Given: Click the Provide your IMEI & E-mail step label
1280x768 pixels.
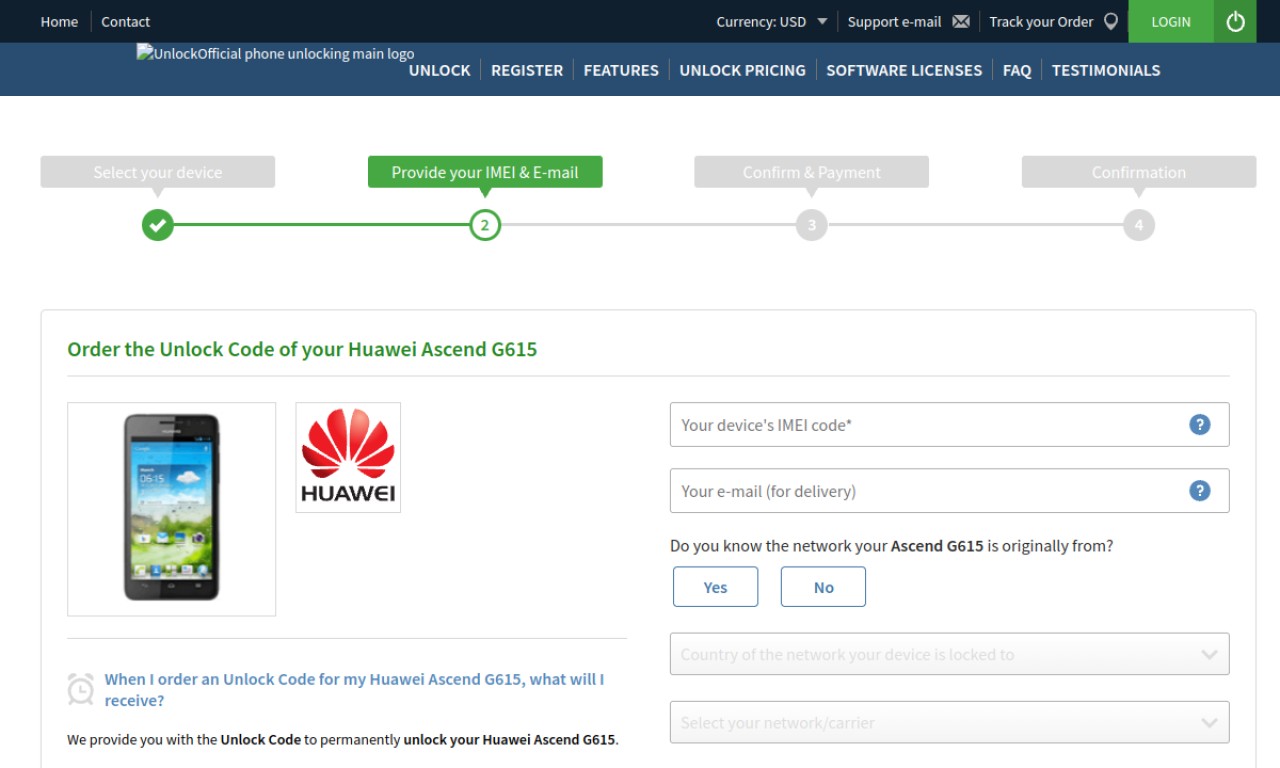Looking at the screenshot, I should click(485, 172).
